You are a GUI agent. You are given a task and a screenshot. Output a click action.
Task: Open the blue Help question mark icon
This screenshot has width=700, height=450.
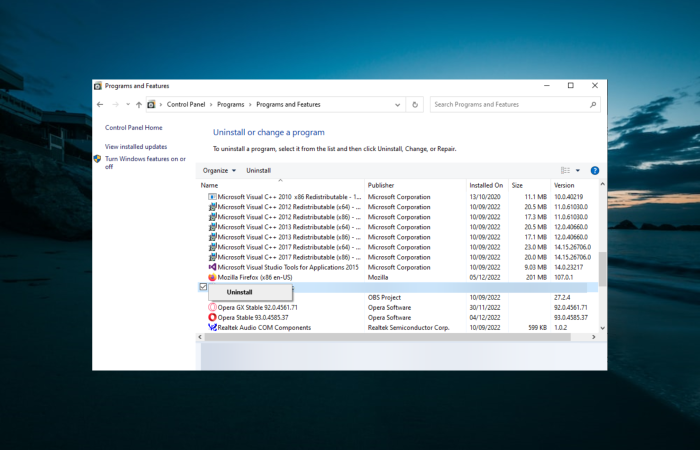tap(595, 171)
